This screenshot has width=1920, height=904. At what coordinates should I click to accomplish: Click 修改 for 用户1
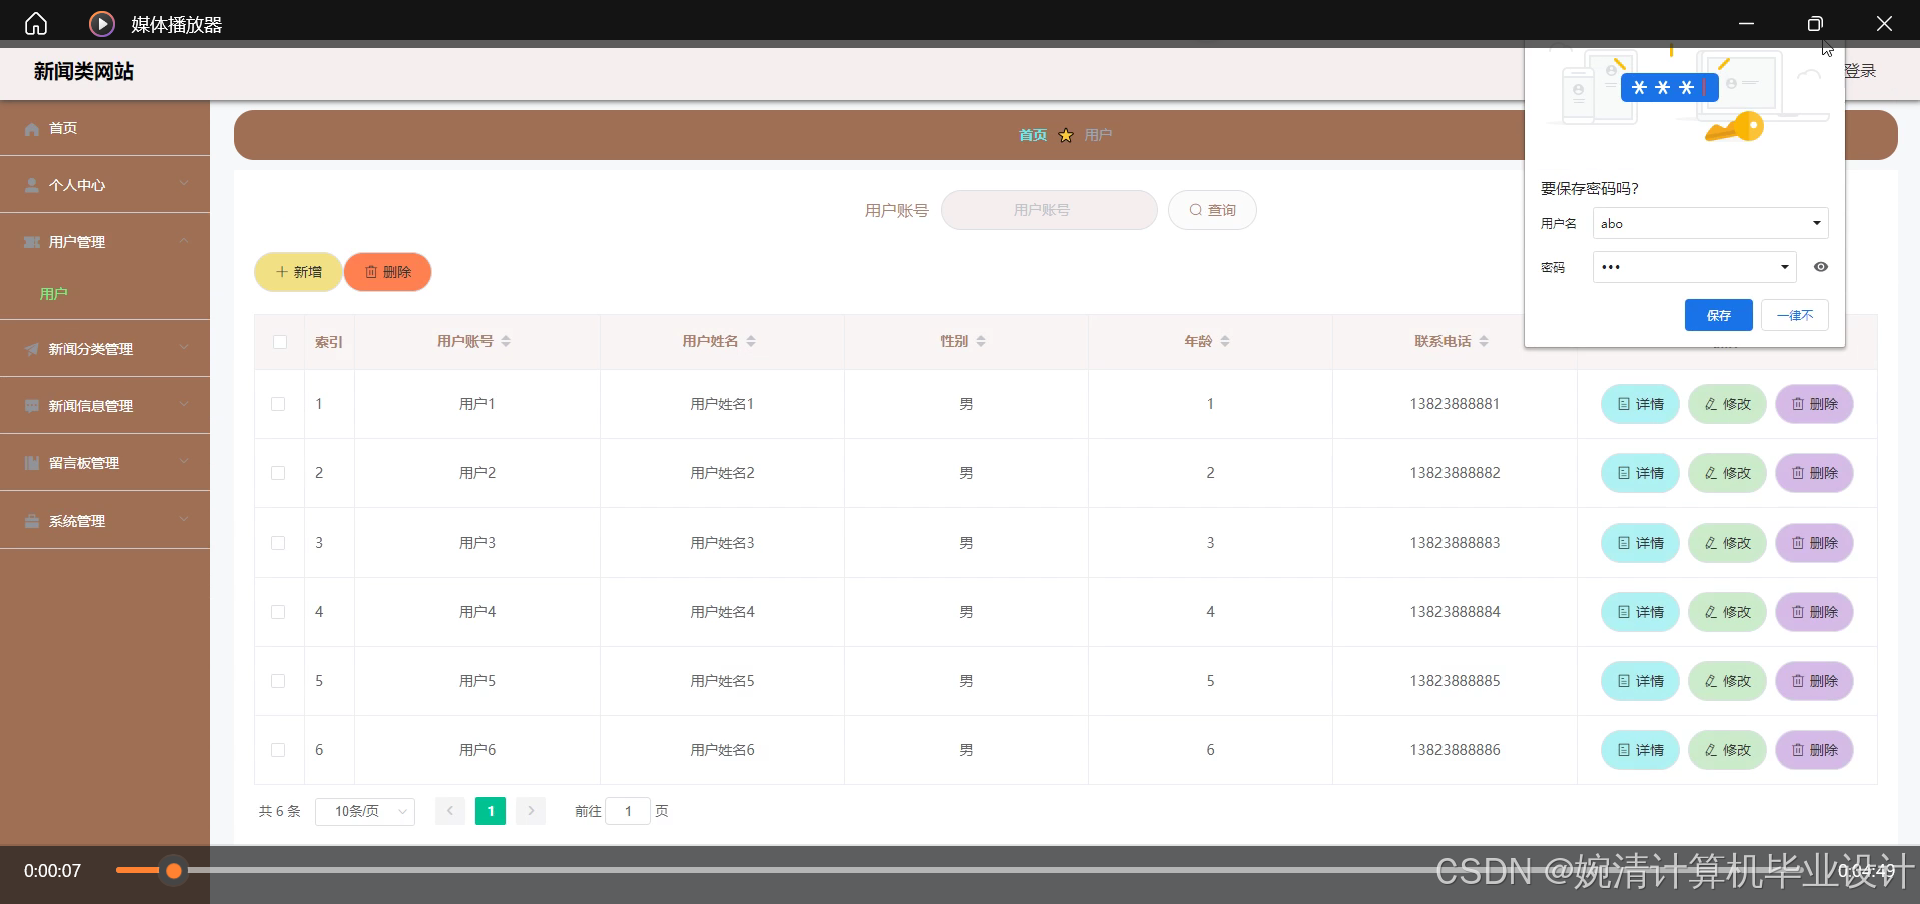tap(1727, 404)
